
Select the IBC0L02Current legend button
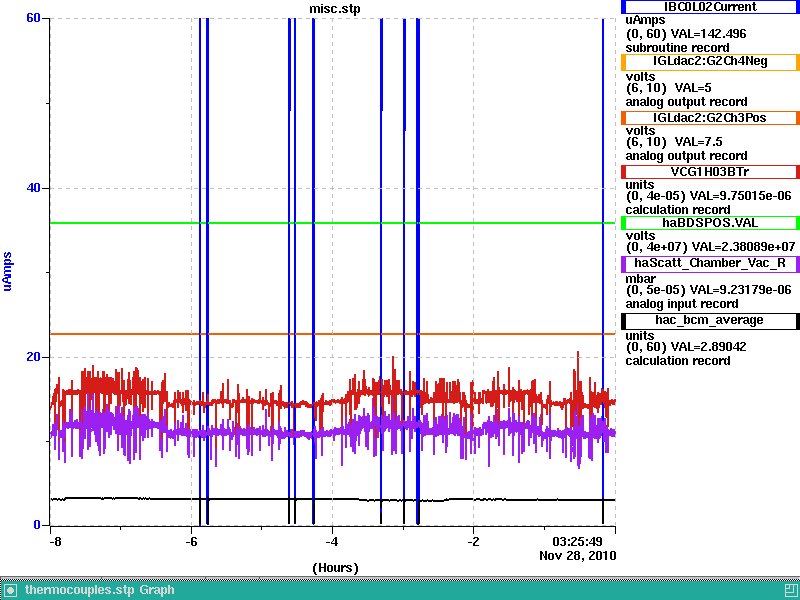coord(710,7)
